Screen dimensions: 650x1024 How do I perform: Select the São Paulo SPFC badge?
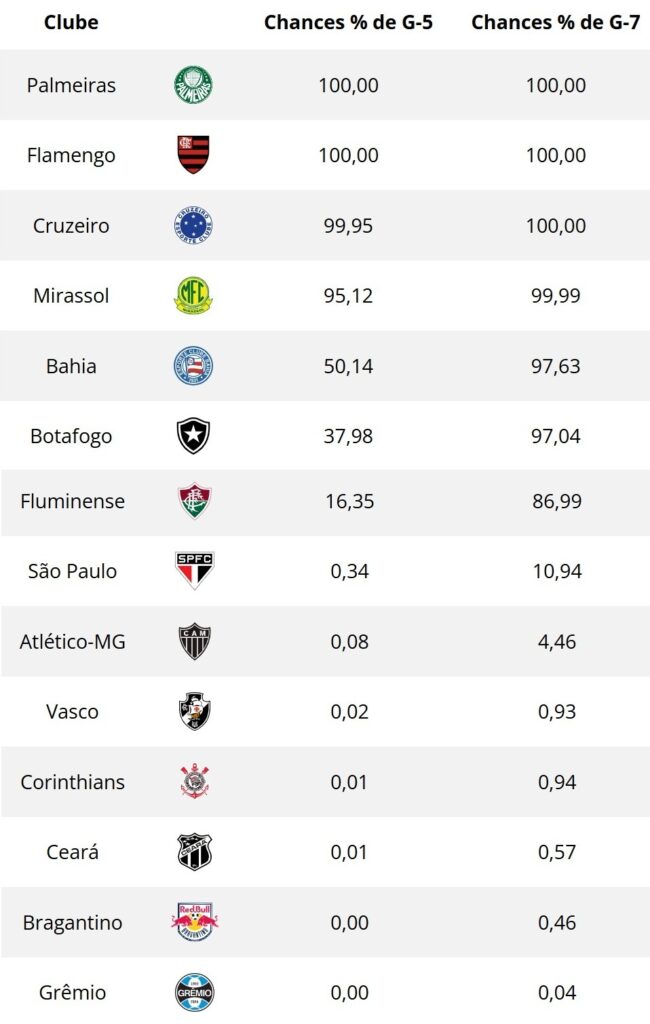pos(193,571)
